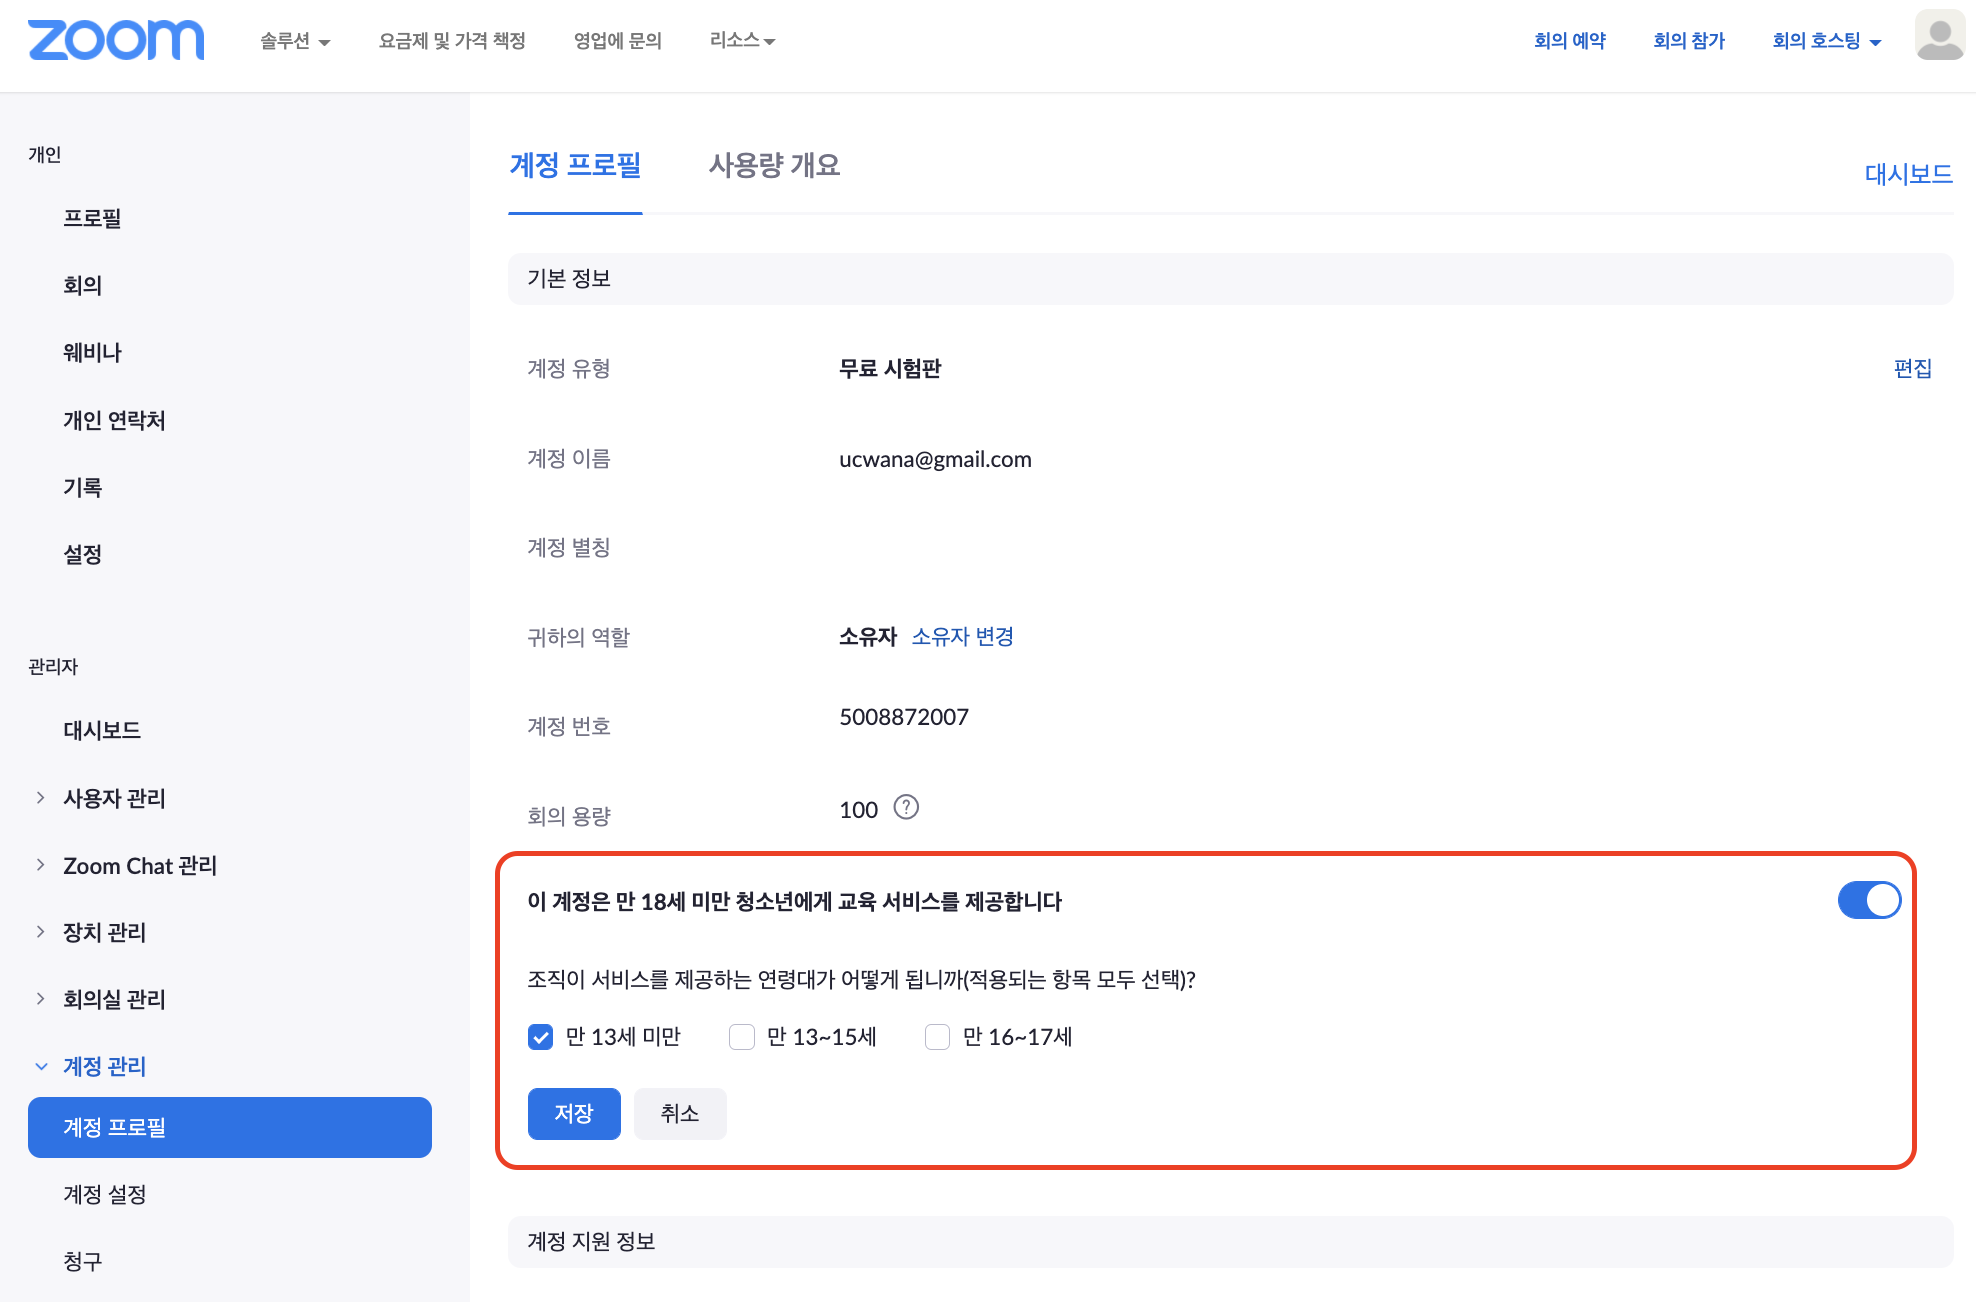Open the 회의 호스팅 dropdown

[x=1826, y=41]
